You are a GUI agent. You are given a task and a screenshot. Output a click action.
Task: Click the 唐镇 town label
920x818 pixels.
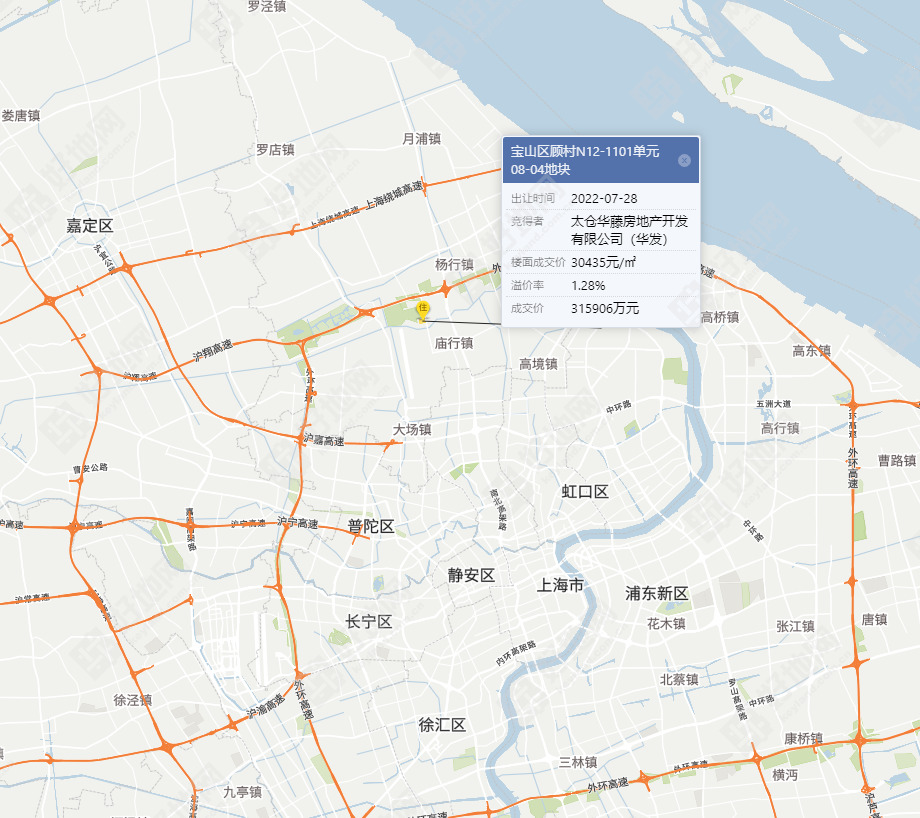point(874,620)
